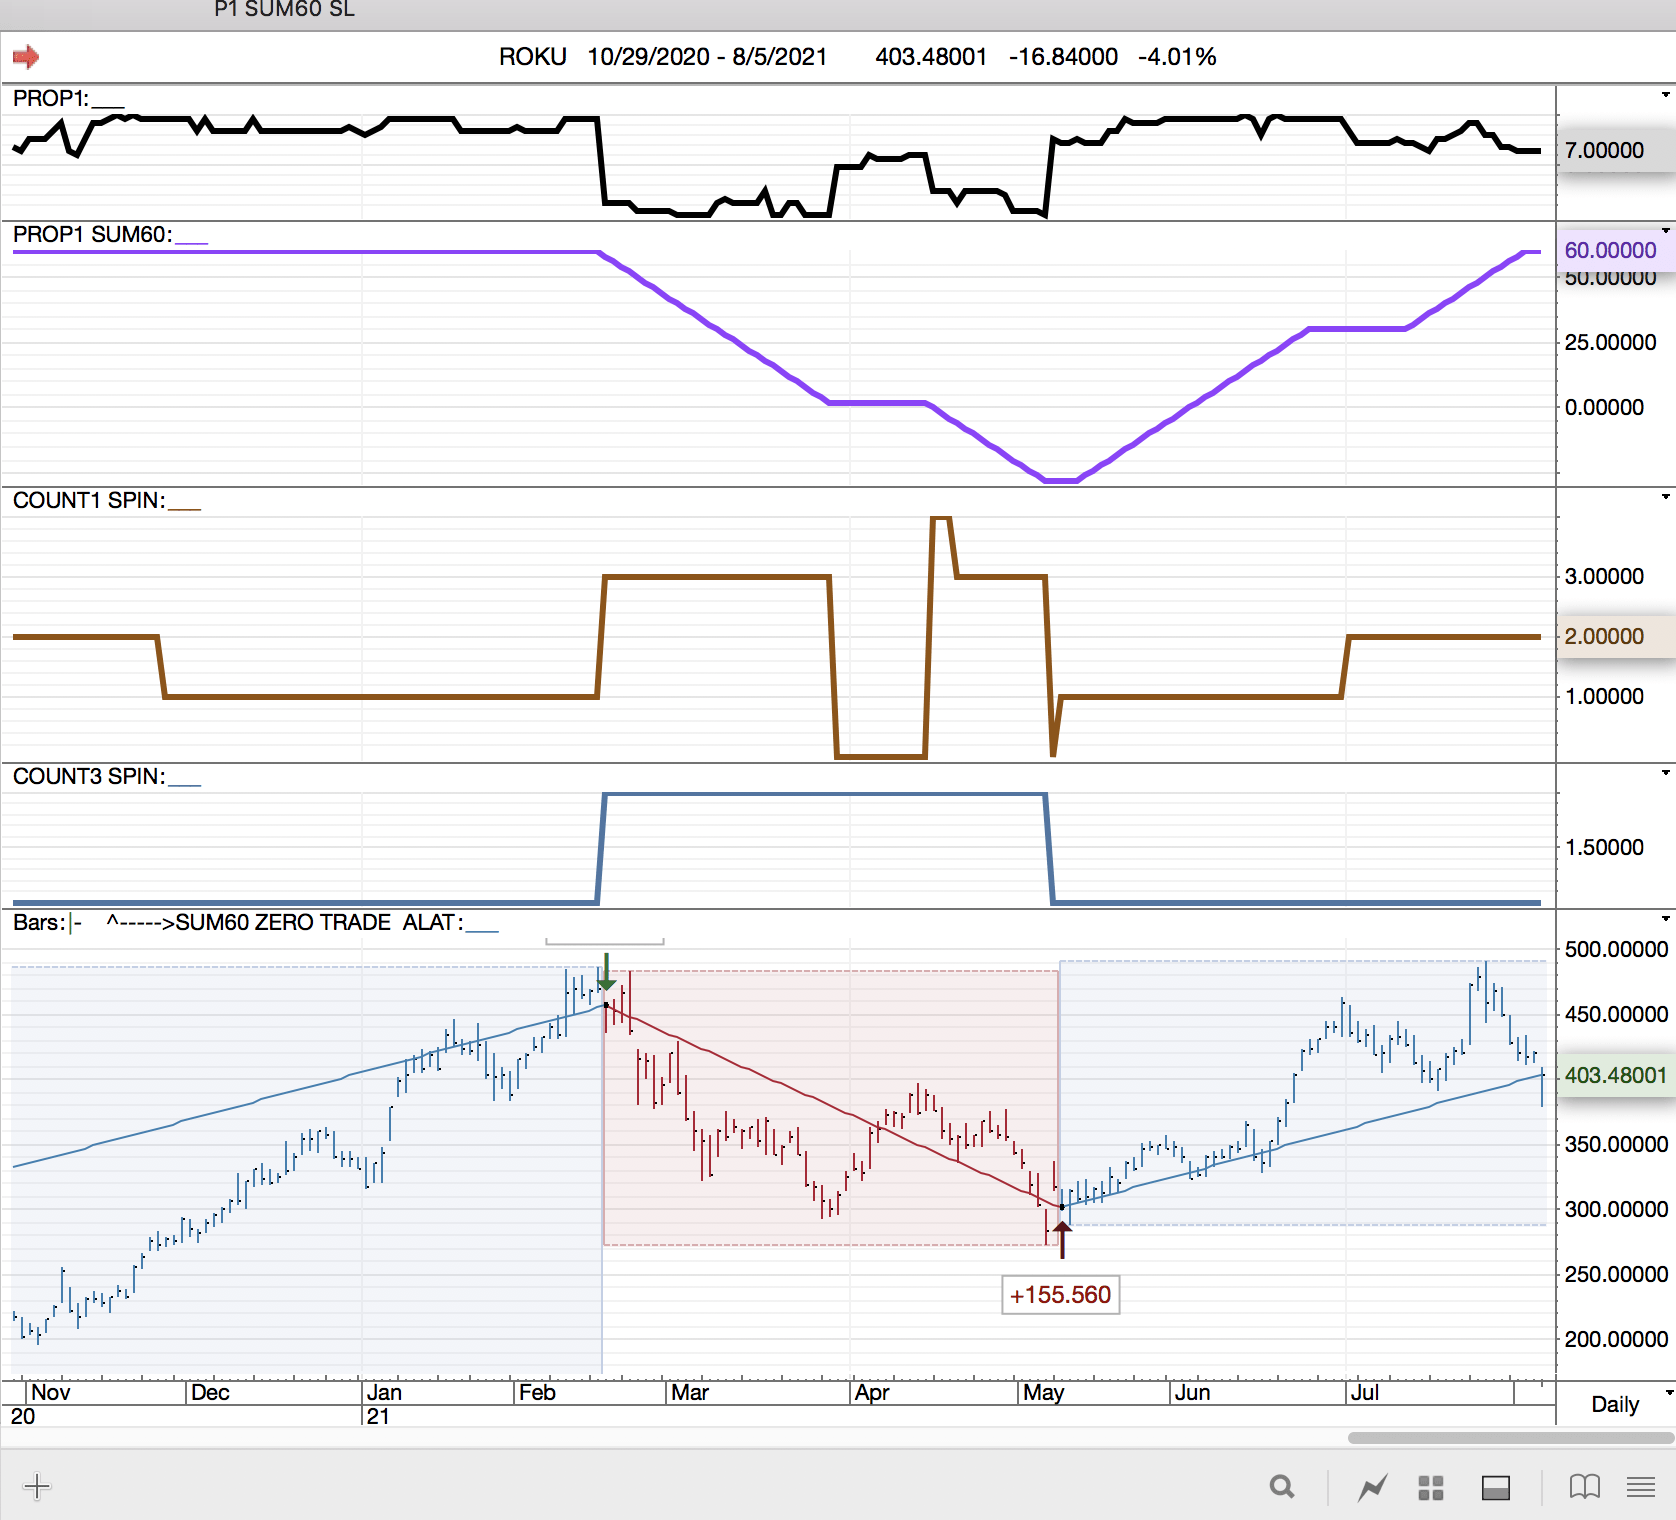Click the line chart icon in the bottom toolbar
Image resolution: width=1676 pixels, height=1520 pixels.
pos(1373,1488)
